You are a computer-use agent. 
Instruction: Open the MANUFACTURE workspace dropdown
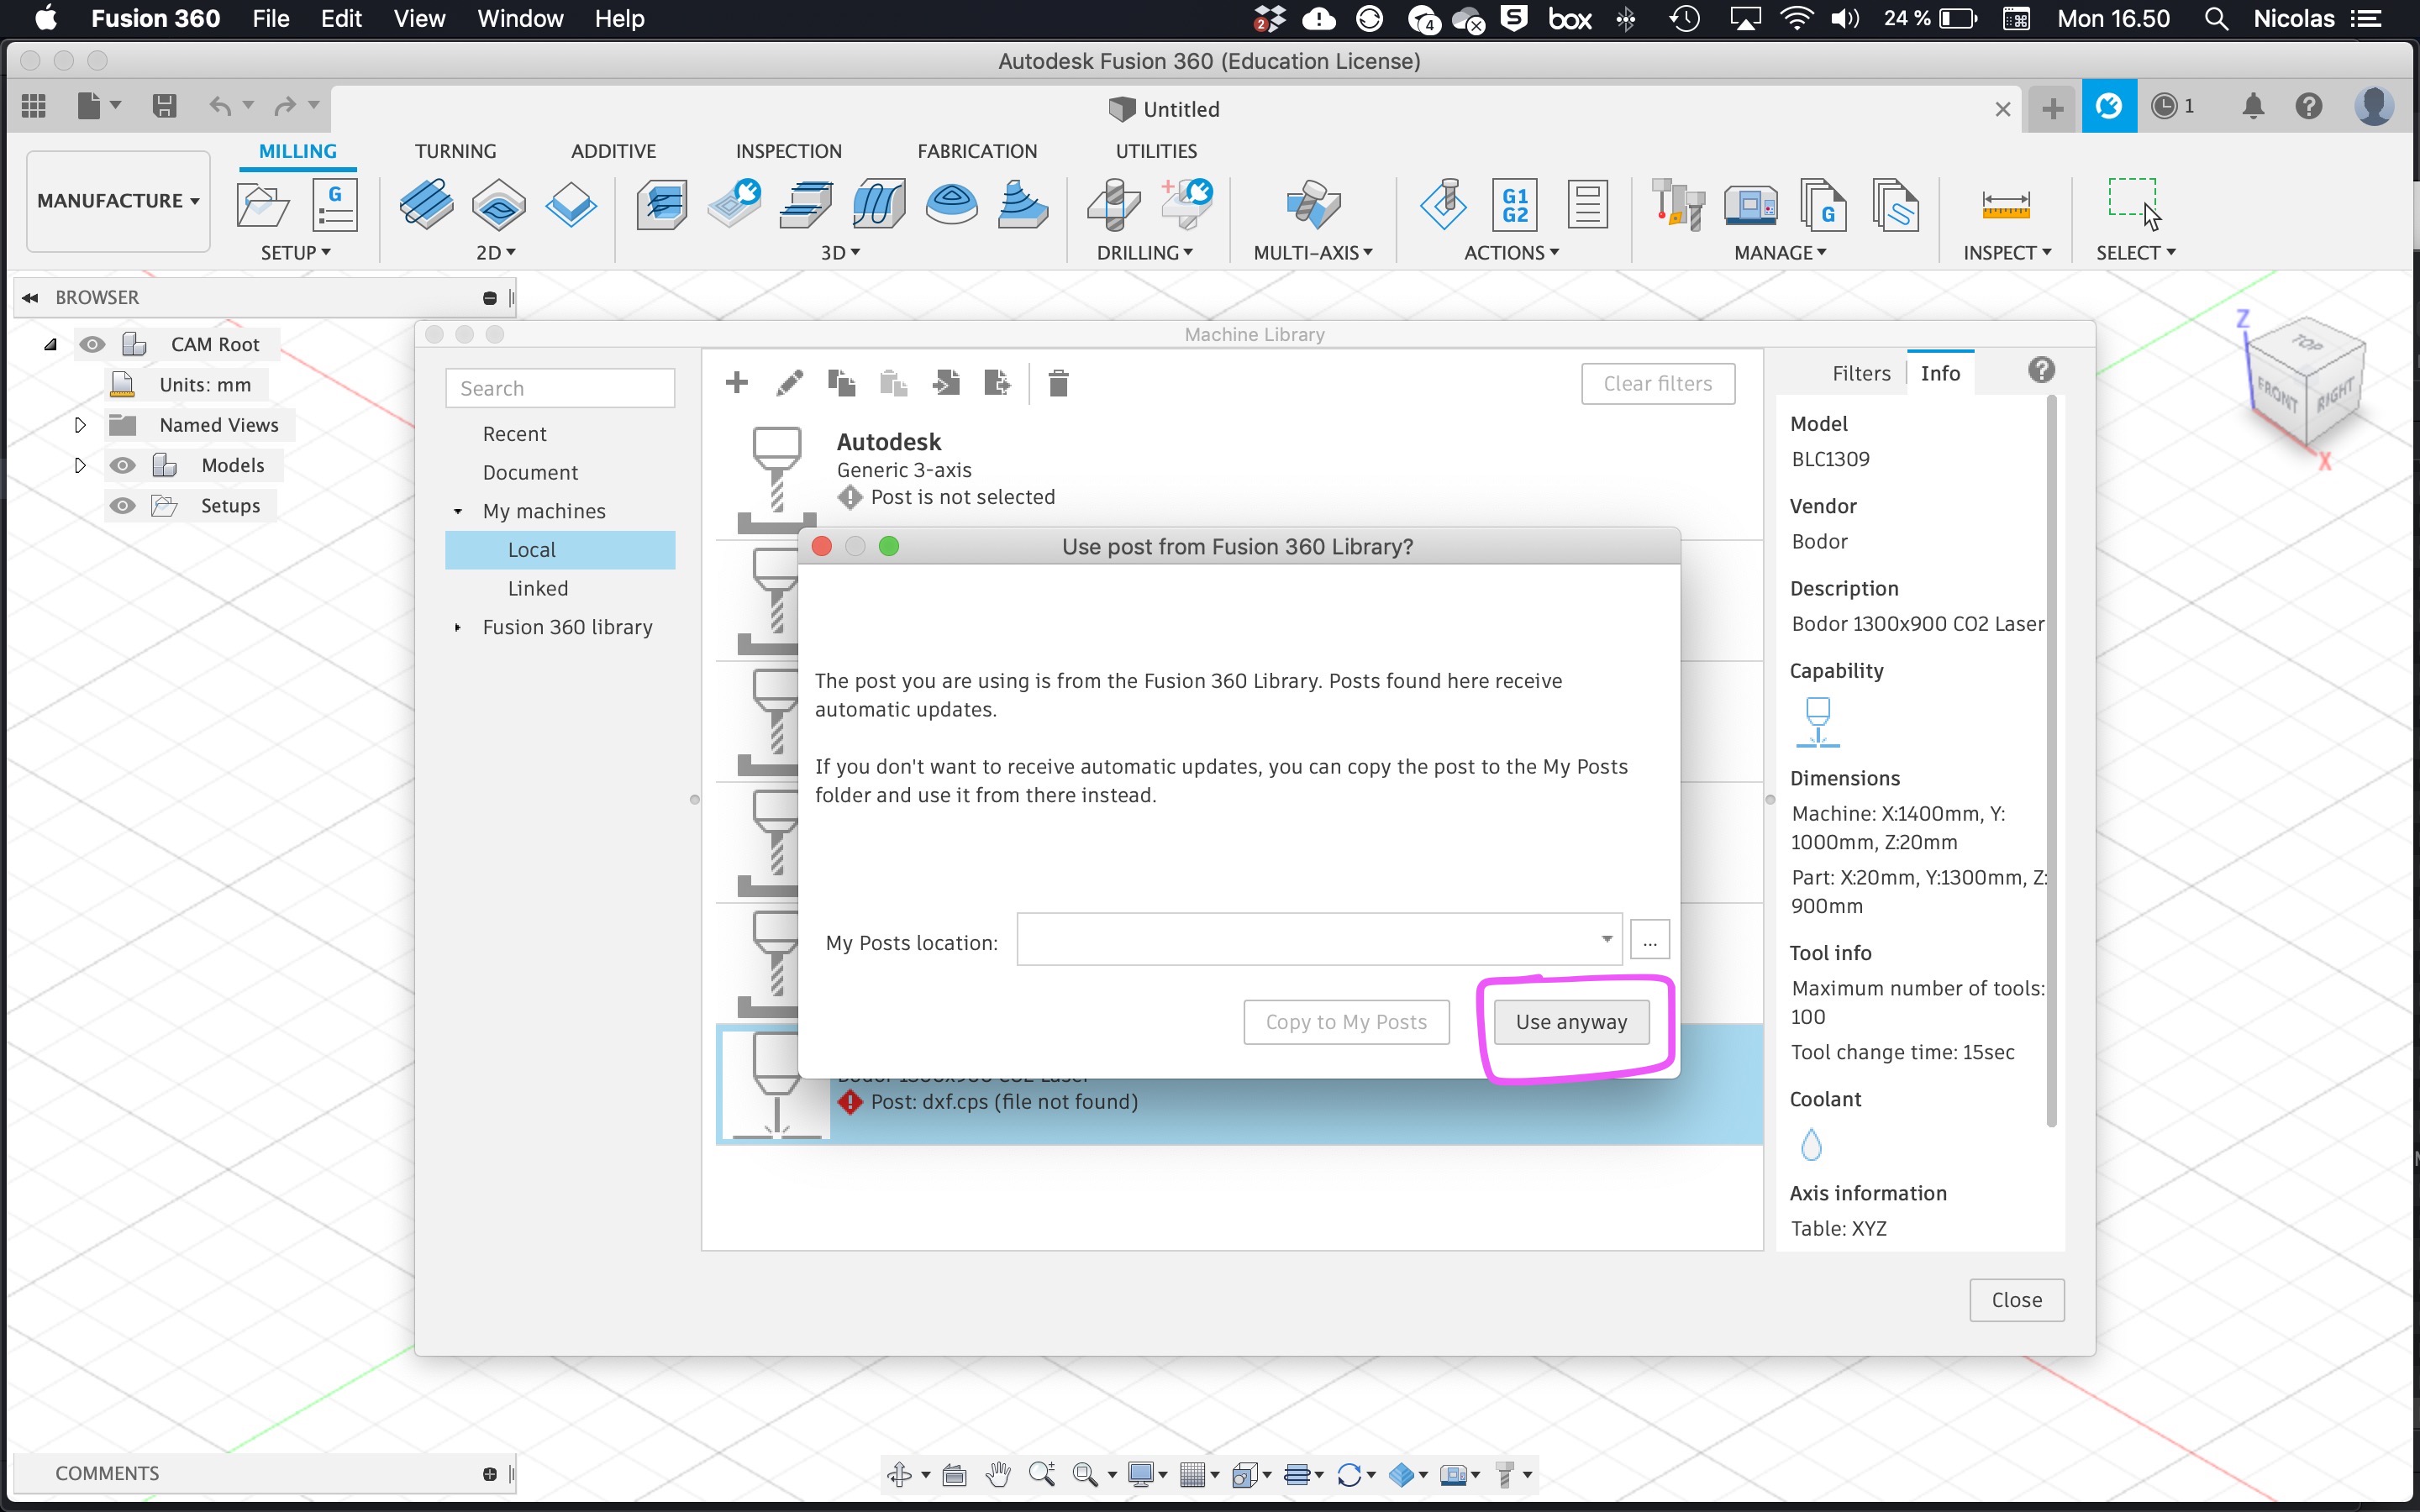[x=118, y=201]
